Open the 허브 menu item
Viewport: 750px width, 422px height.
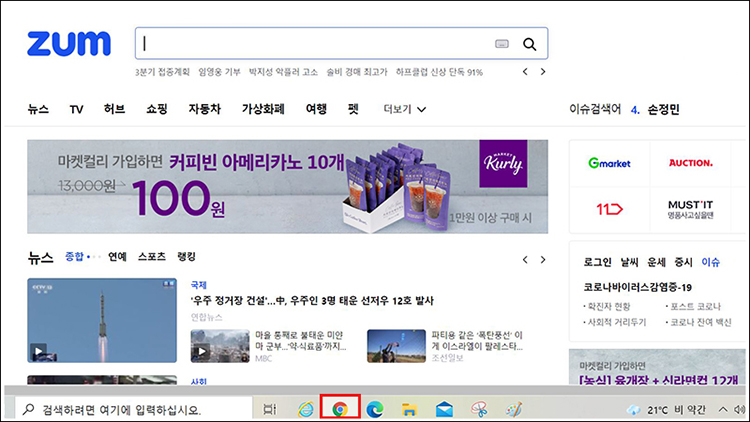(114, 109)
